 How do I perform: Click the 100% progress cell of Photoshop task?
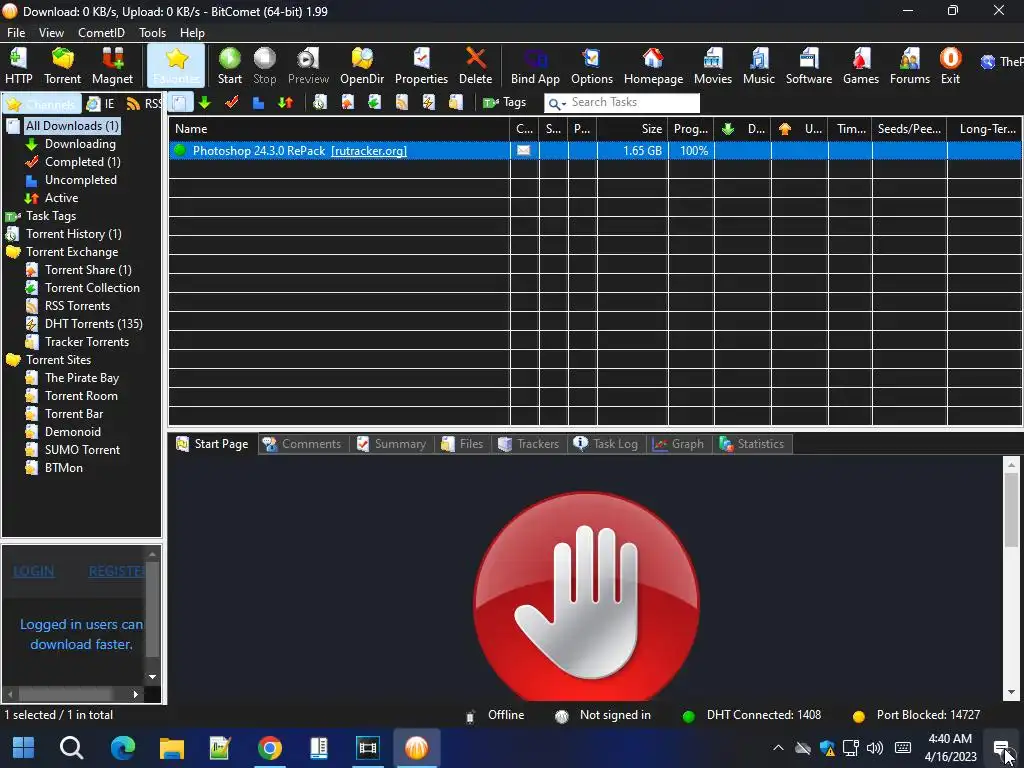691,151
